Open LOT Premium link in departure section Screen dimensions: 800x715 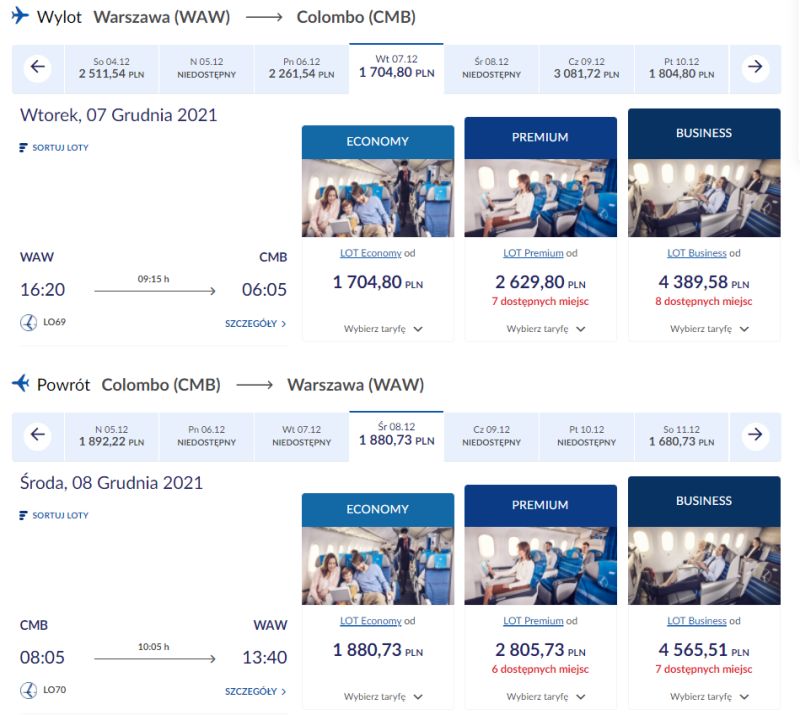tap(533, 253)
